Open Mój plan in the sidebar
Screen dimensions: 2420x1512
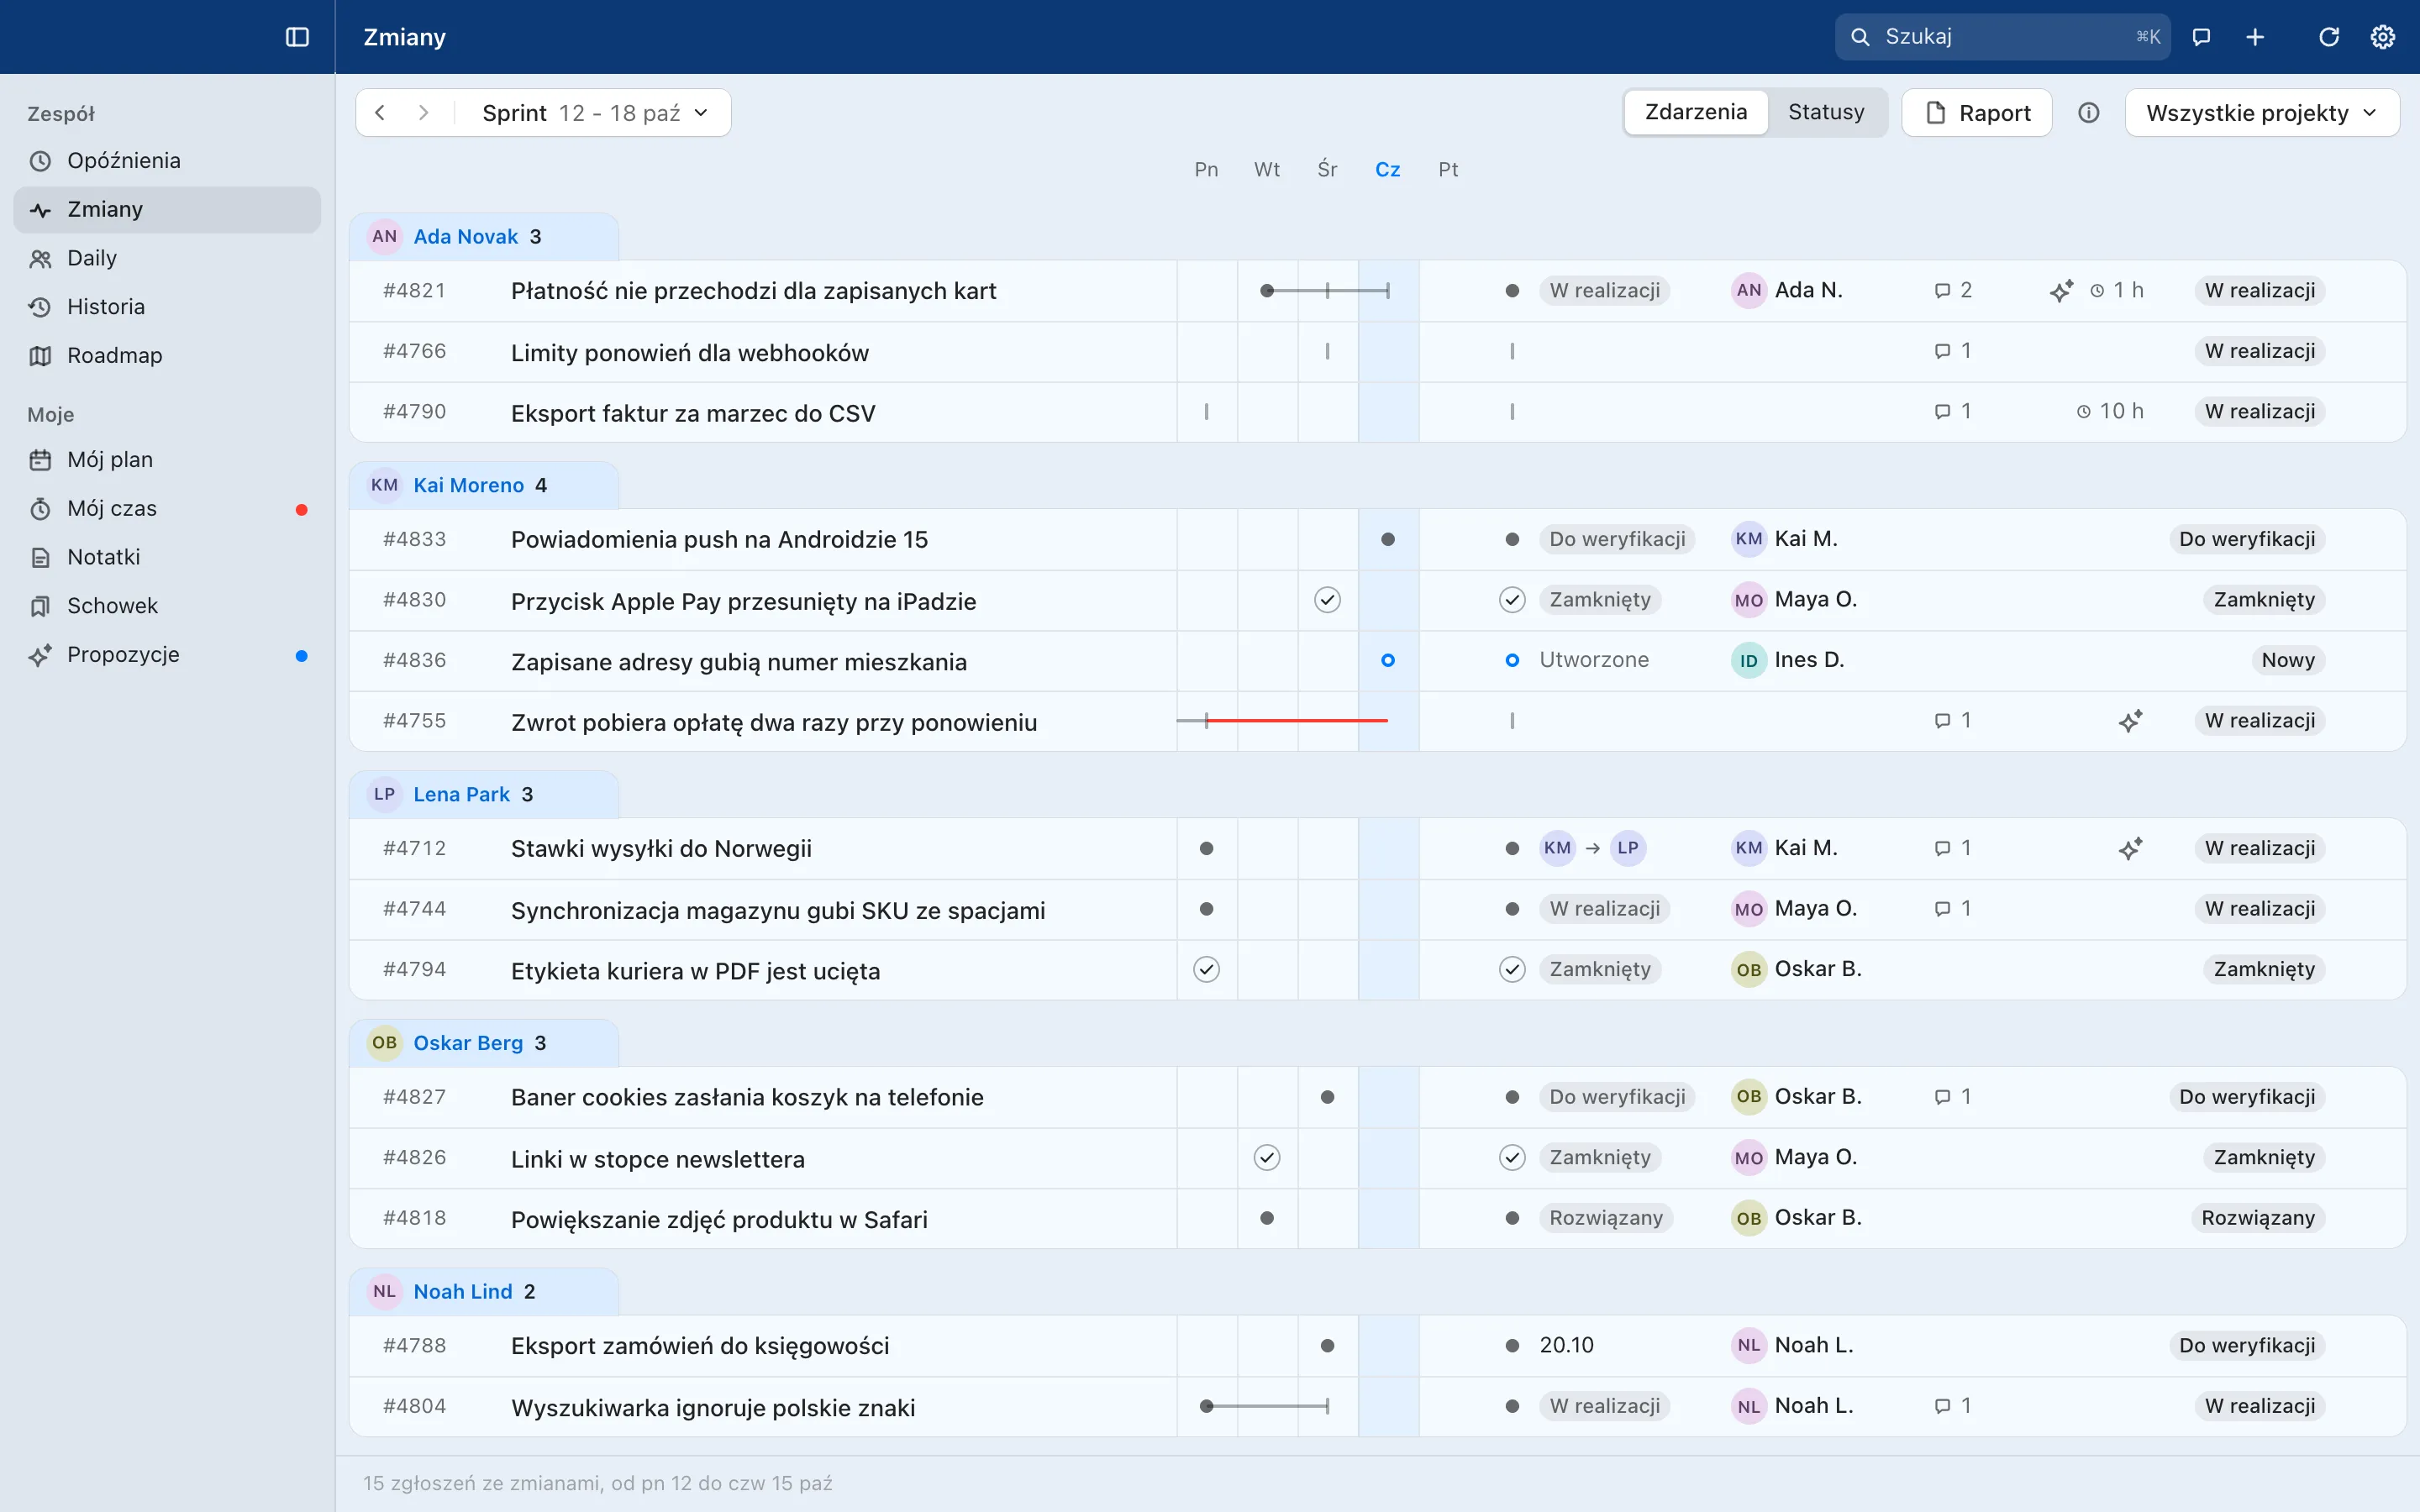[x=167, y=460]
